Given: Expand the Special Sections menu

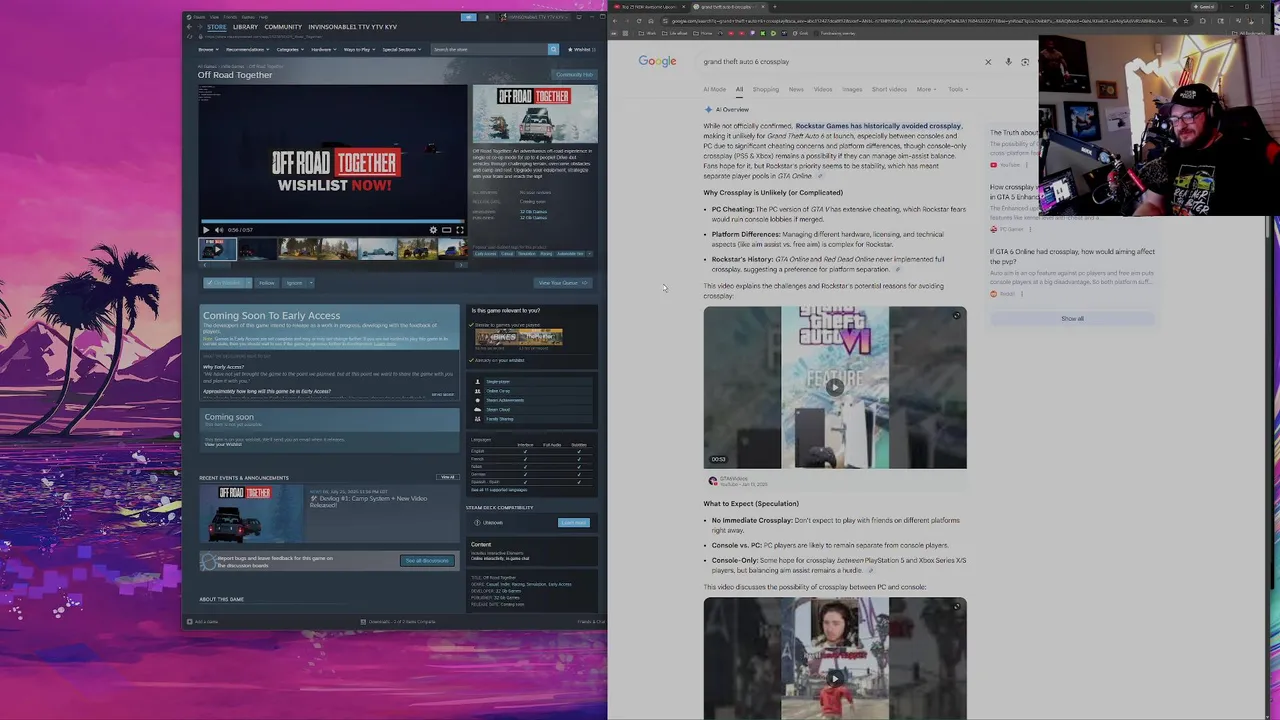Looking at the screenshot, I should [x=402, y=49].
